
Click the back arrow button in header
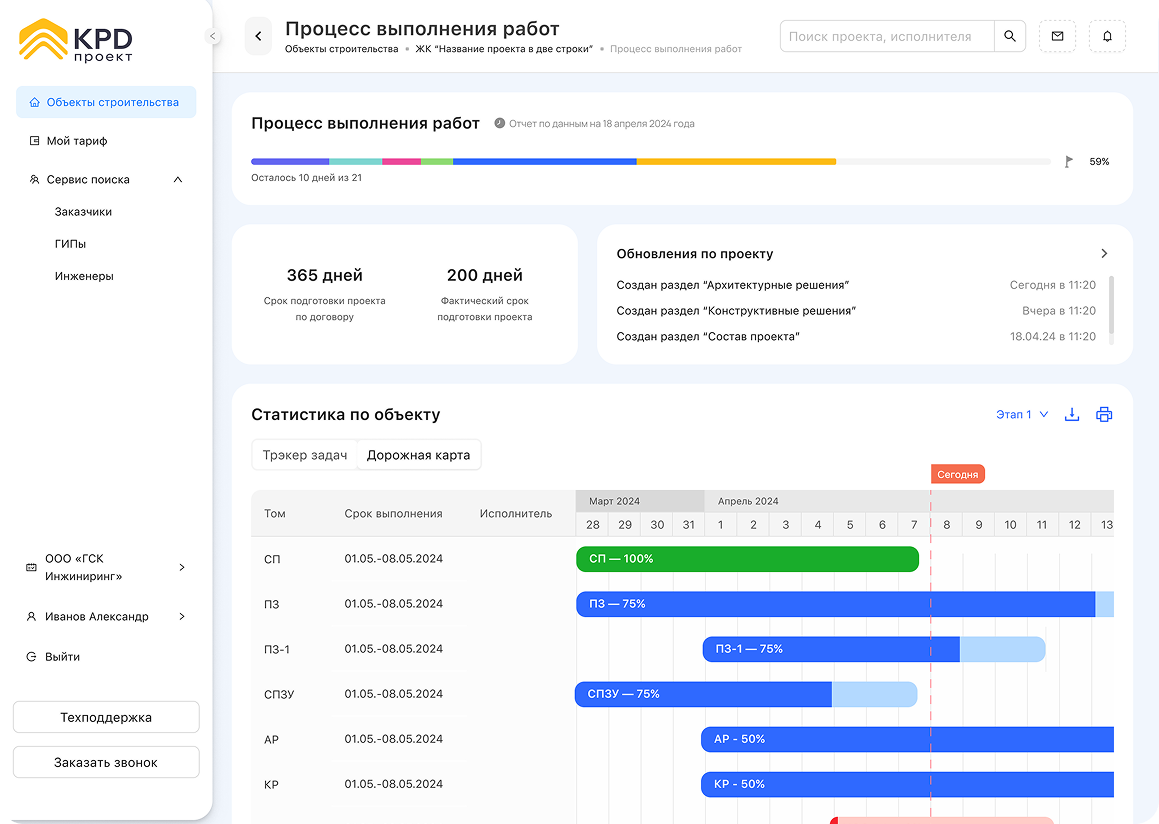(x=258, y=37)
